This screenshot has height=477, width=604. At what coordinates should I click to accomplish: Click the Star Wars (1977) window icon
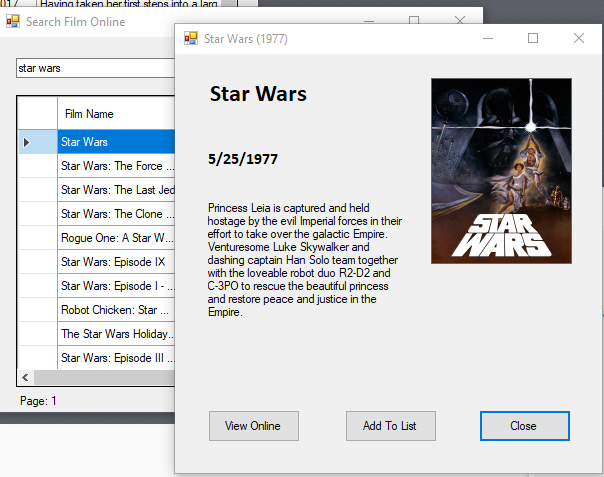click(x=191, y=39)
